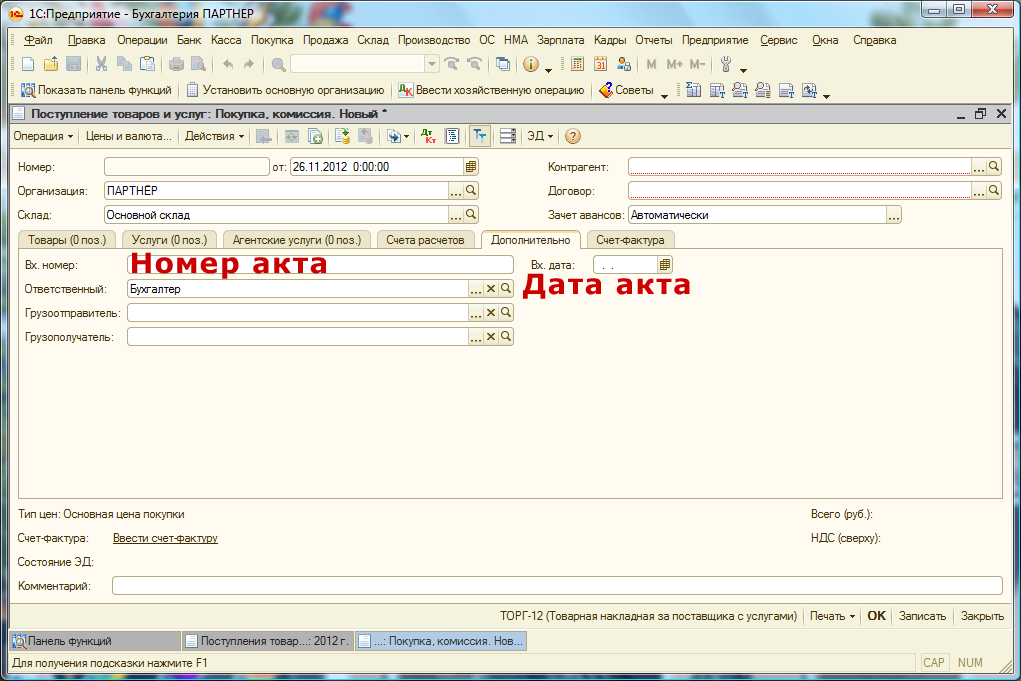
Task: Open the calendar icon in toolbar
Action: (601, 64)
